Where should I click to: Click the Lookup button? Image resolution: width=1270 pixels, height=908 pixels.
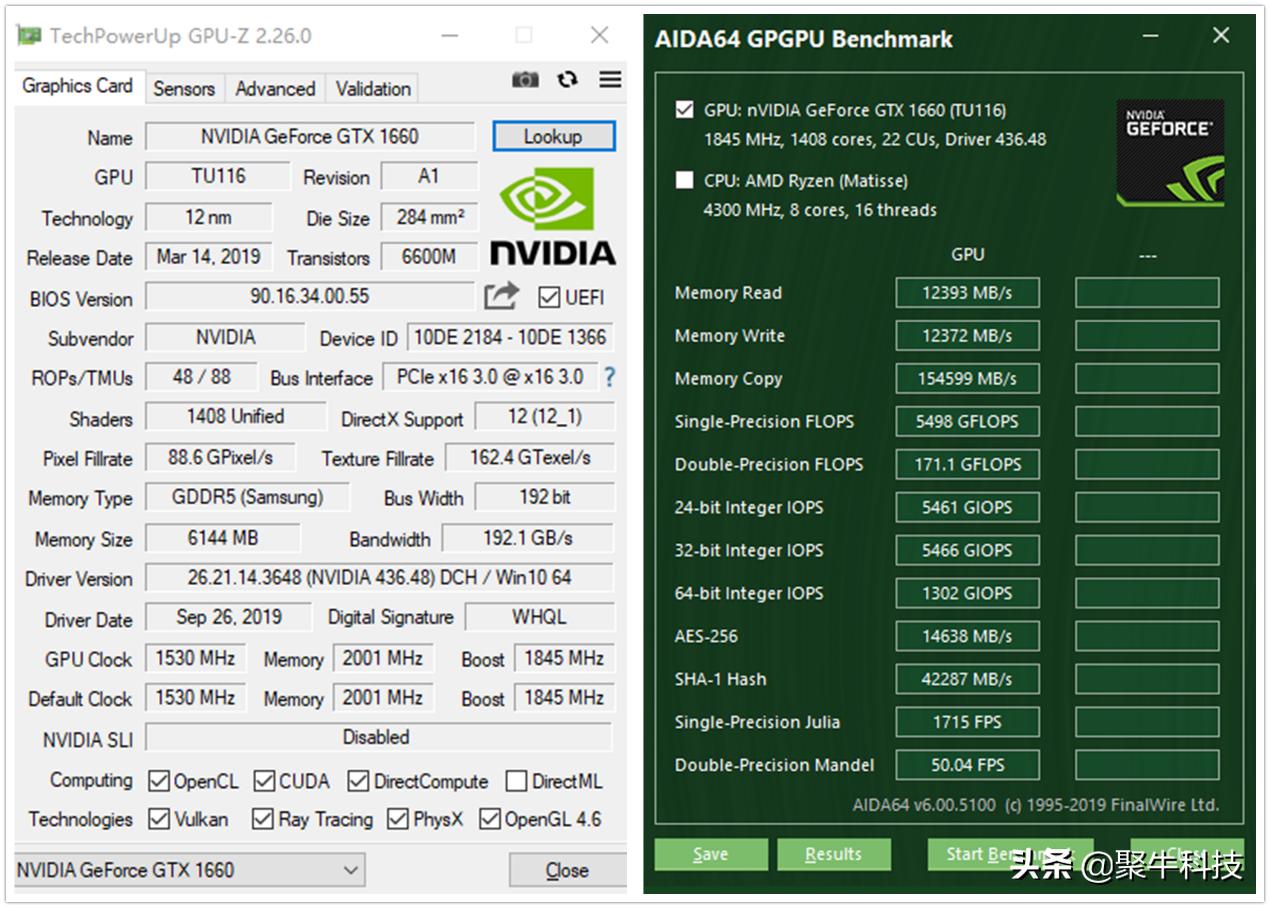[554, 137]
